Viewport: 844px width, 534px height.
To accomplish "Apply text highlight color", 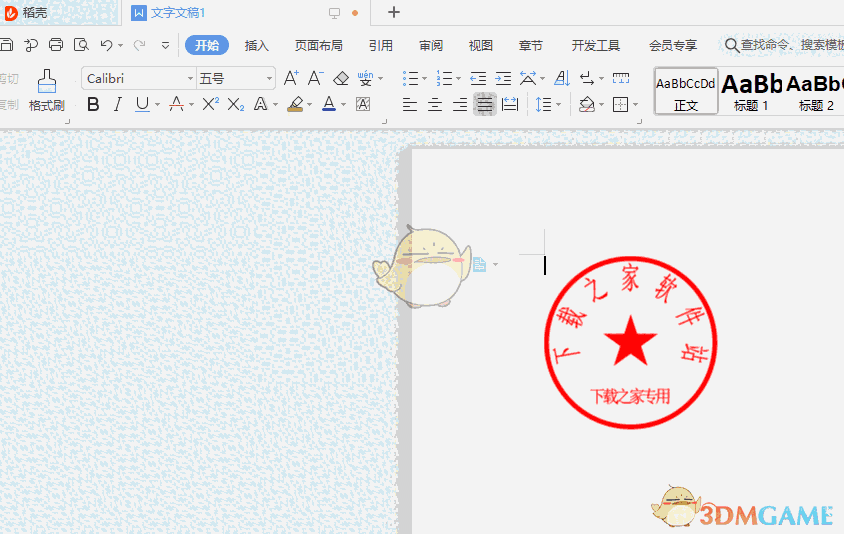I will (295, 104).
